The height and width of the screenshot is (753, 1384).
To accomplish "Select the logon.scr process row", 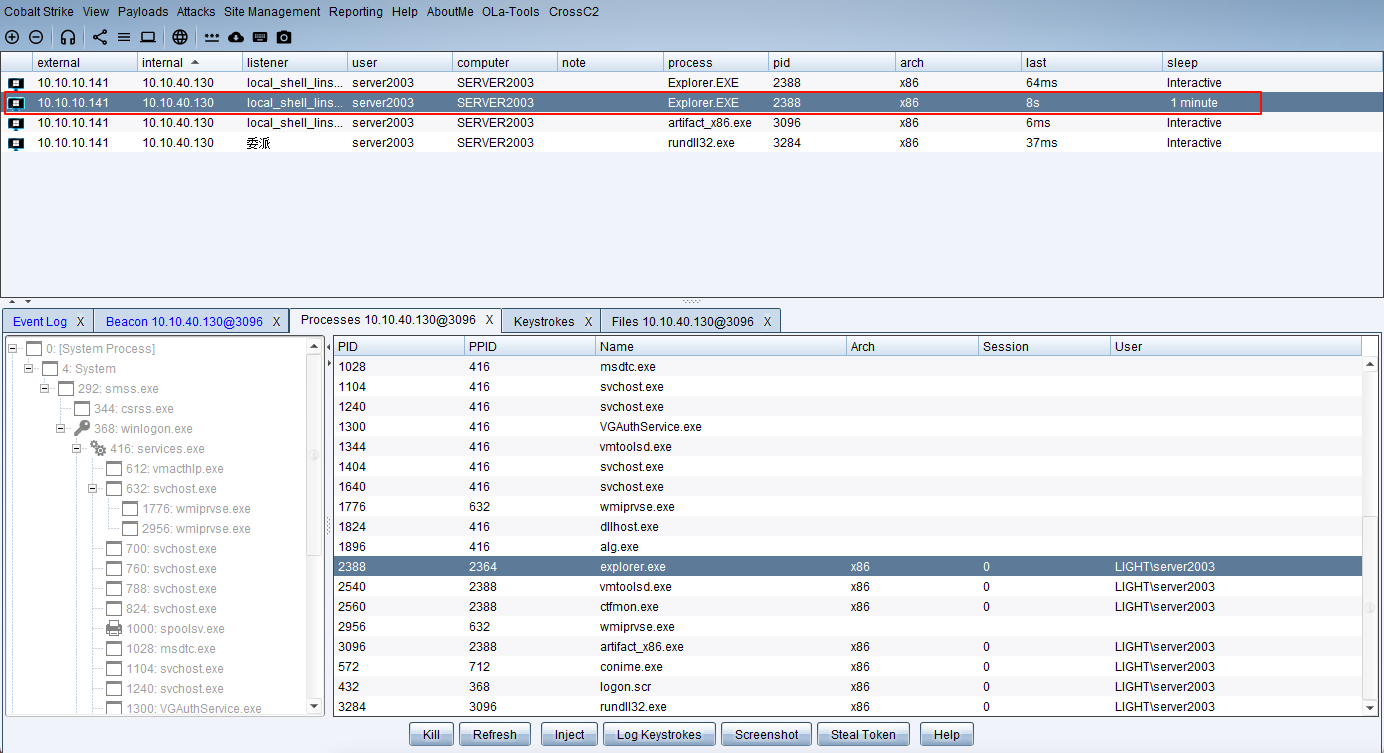I will click(x=848, y=687).
